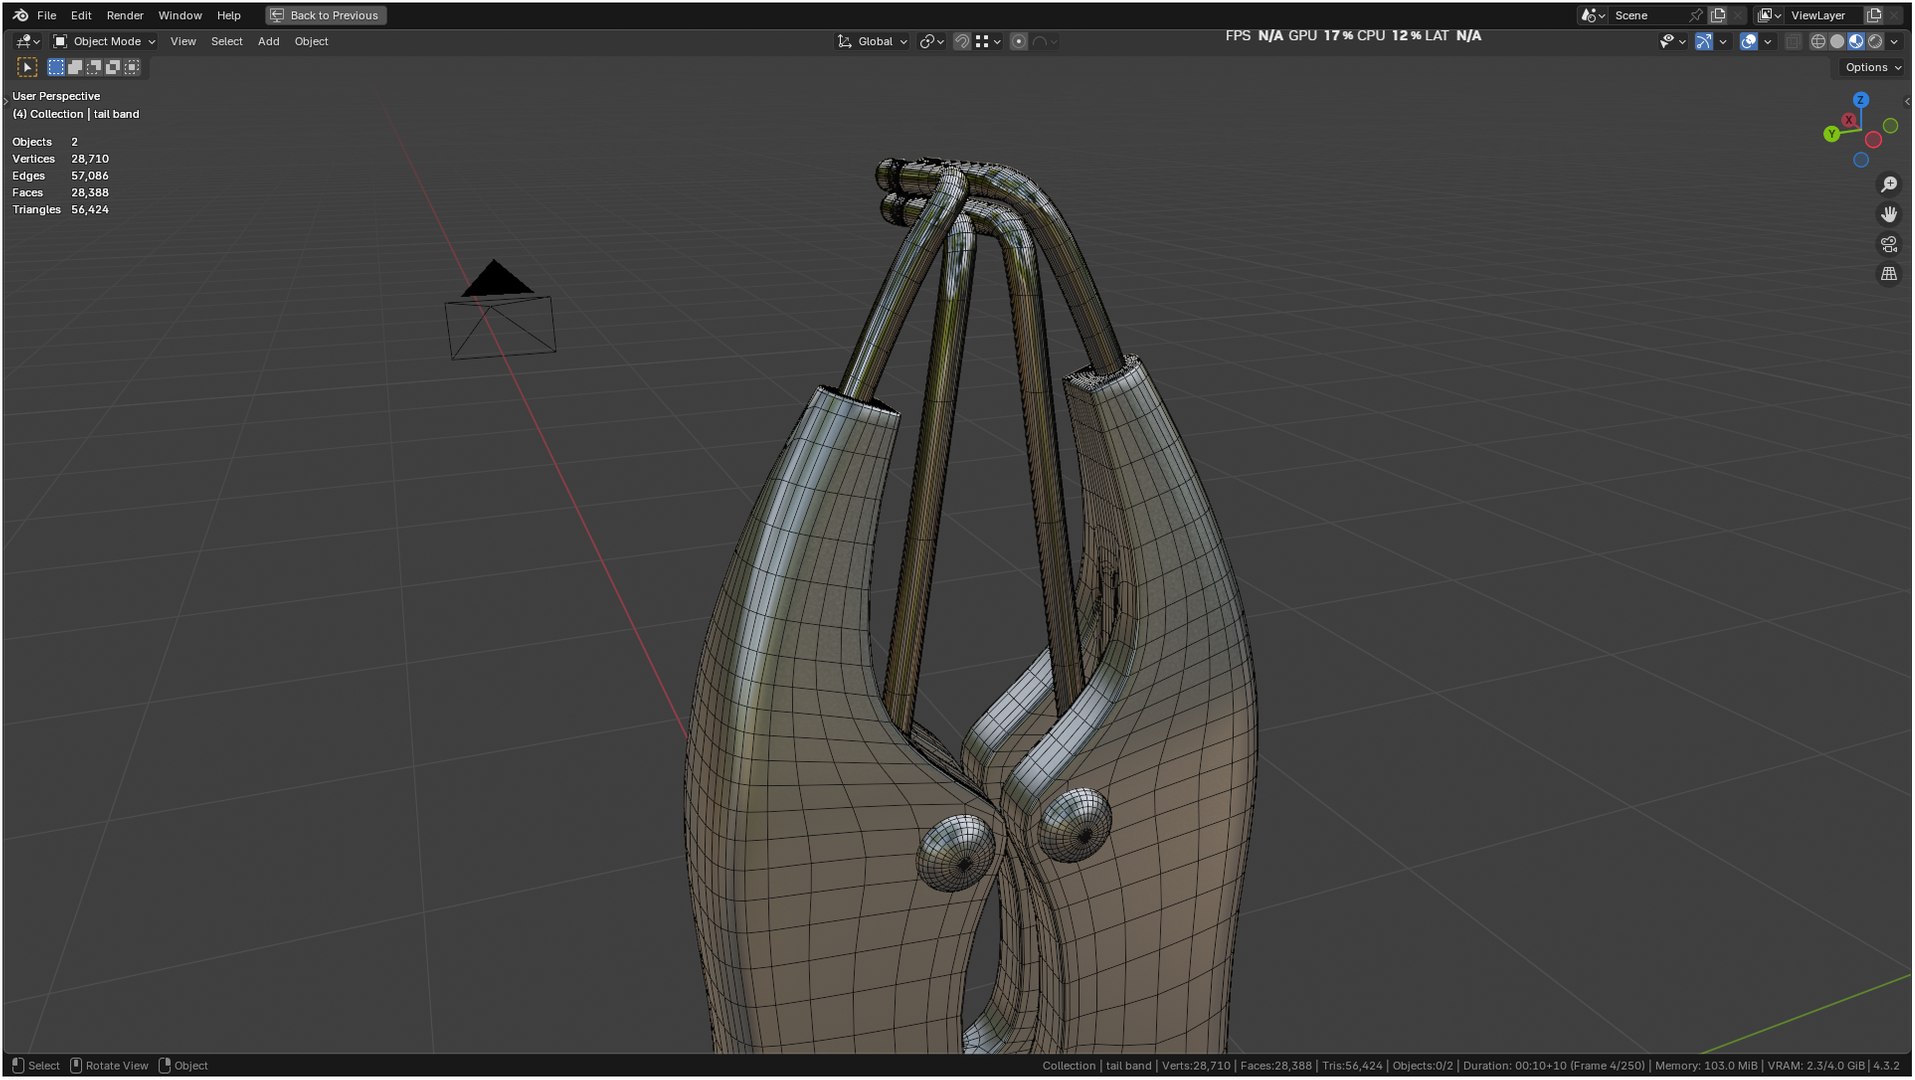Click the New Scene duplicate icon
This screenshot has height=1080, width=1915.
point(1718,15)
